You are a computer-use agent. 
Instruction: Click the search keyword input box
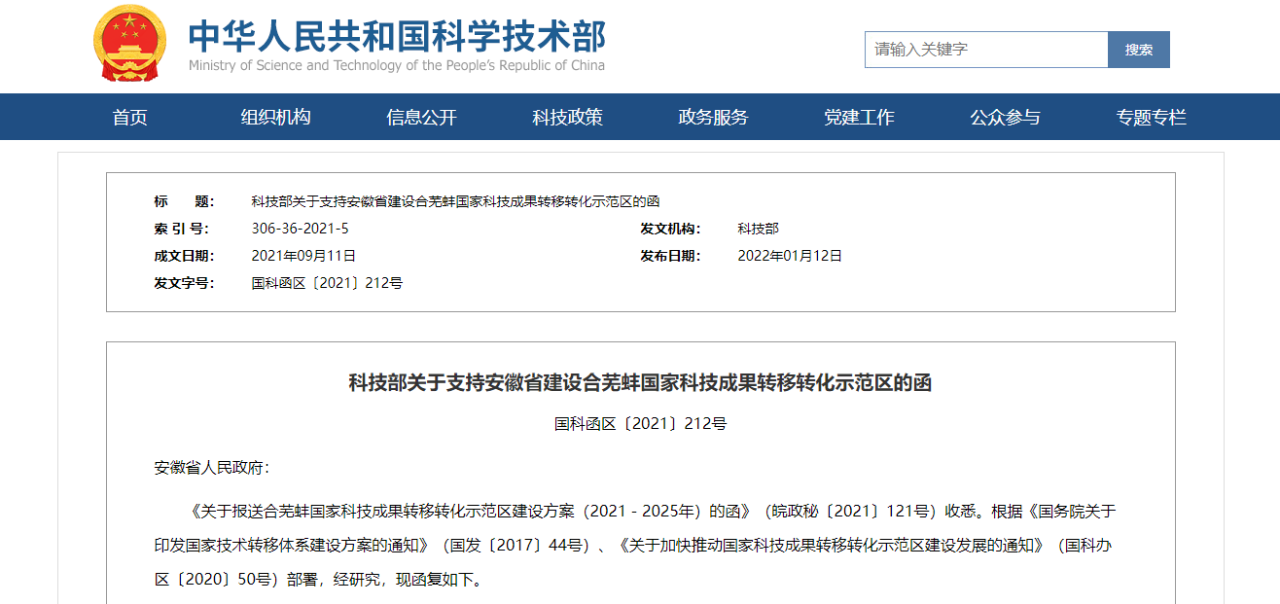(985, 49)
